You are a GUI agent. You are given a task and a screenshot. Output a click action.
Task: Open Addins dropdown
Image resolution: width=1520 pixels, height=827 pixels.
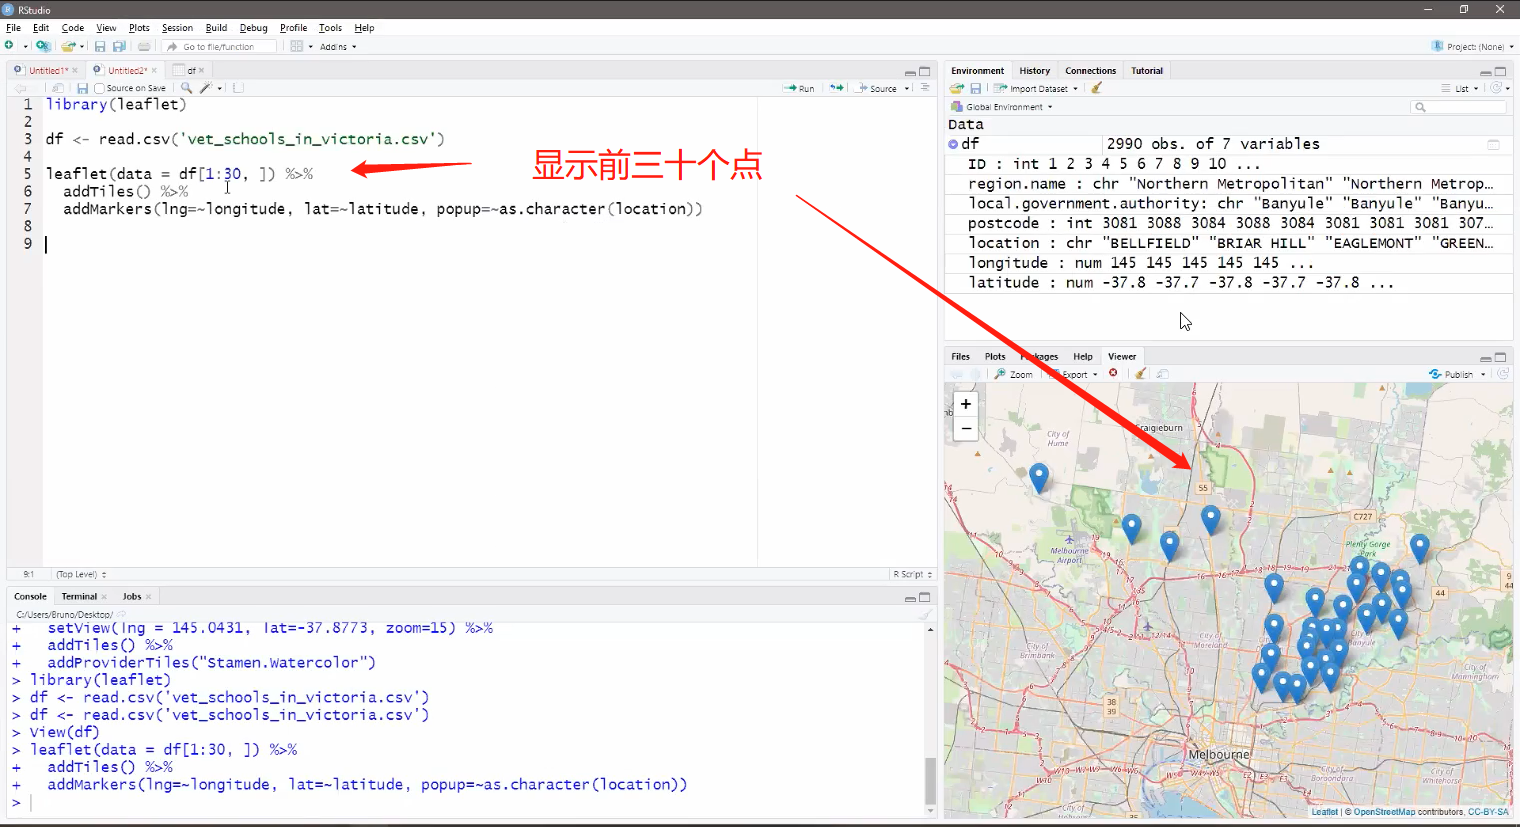pyautogui.click(x=338, y=46)
